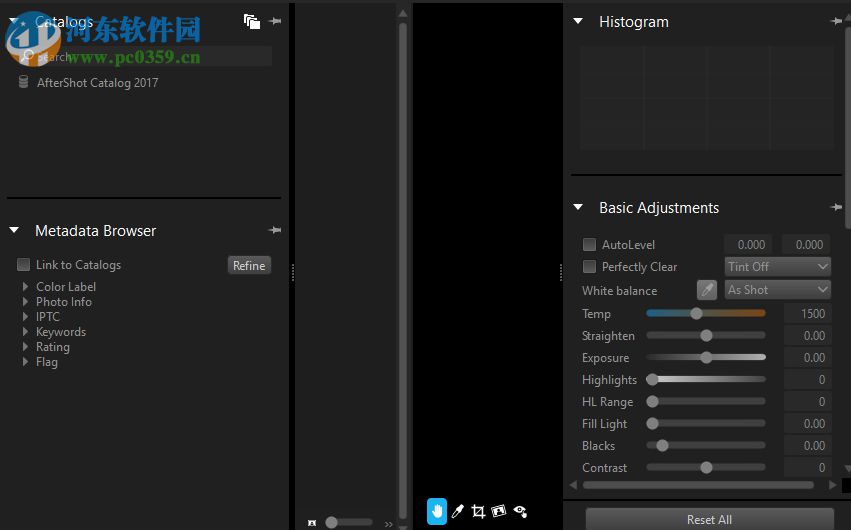Image resolution: width=851 pixels, height=530 pixels.
Task: Collapse the Basic Adjustments panel
Action: 578,207
